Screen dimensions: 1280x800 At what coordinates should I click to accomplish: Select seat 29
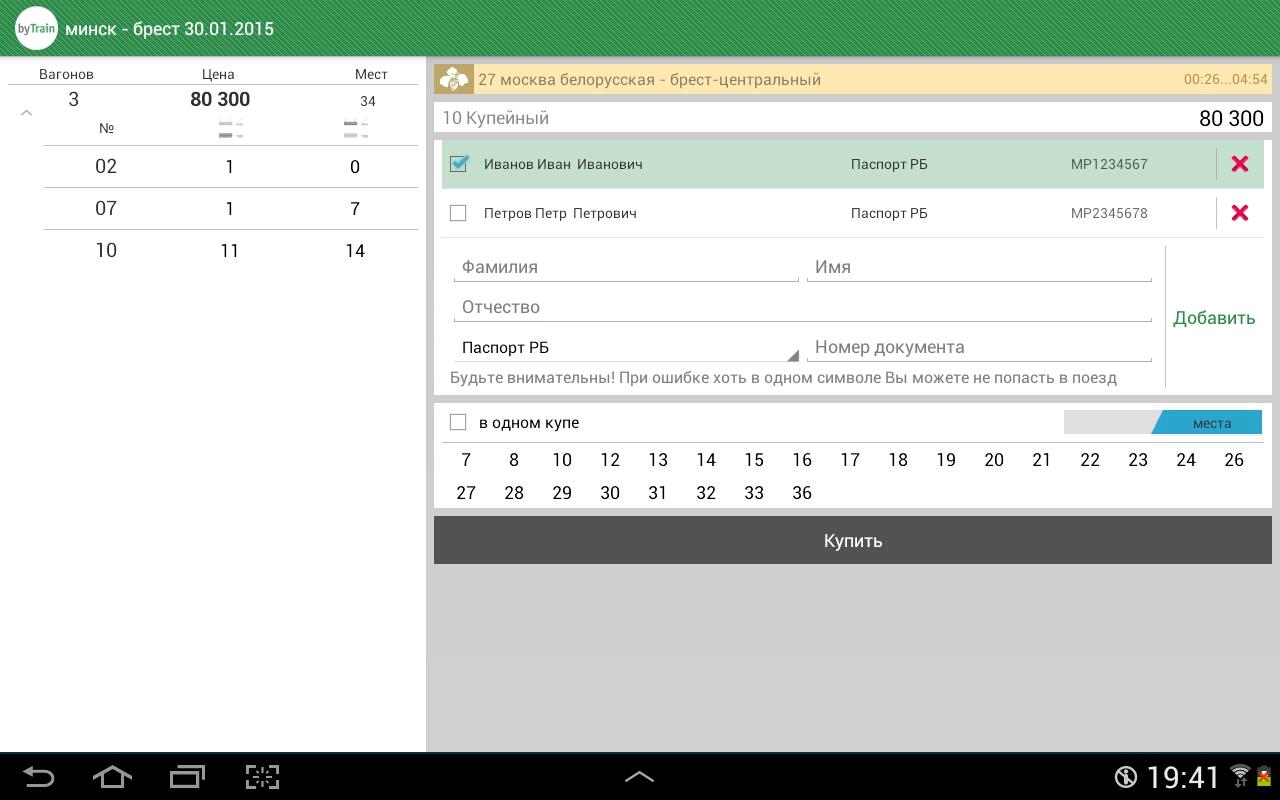(x=562, y=493)
